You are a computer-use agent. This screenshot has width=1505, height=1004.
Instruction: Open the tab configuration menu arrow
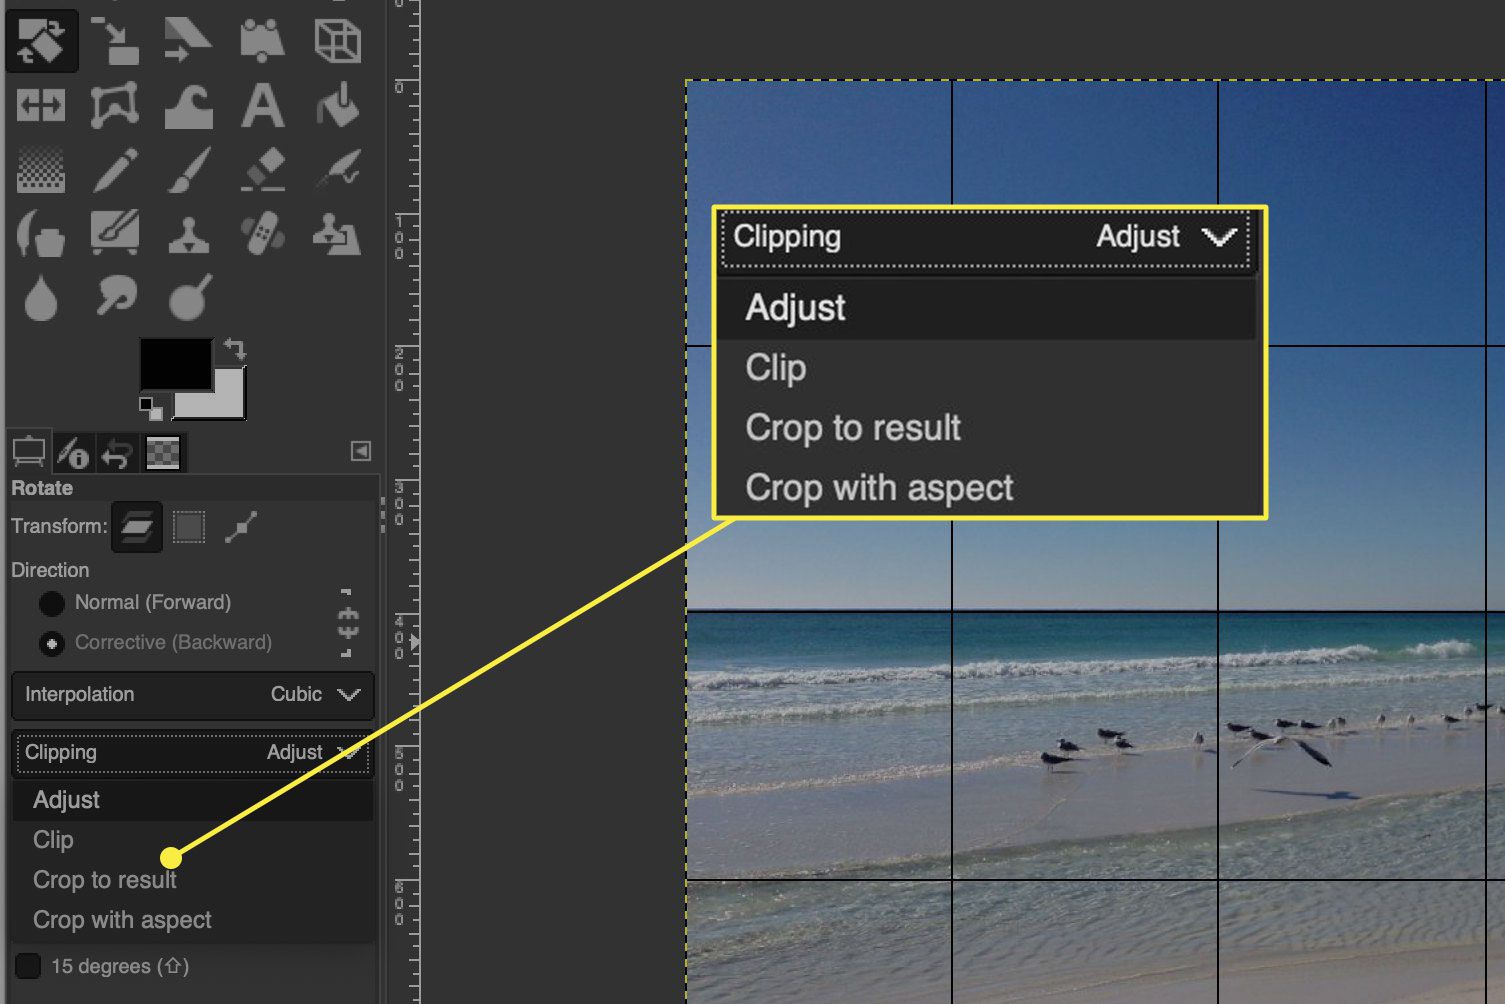coord(361,451)
